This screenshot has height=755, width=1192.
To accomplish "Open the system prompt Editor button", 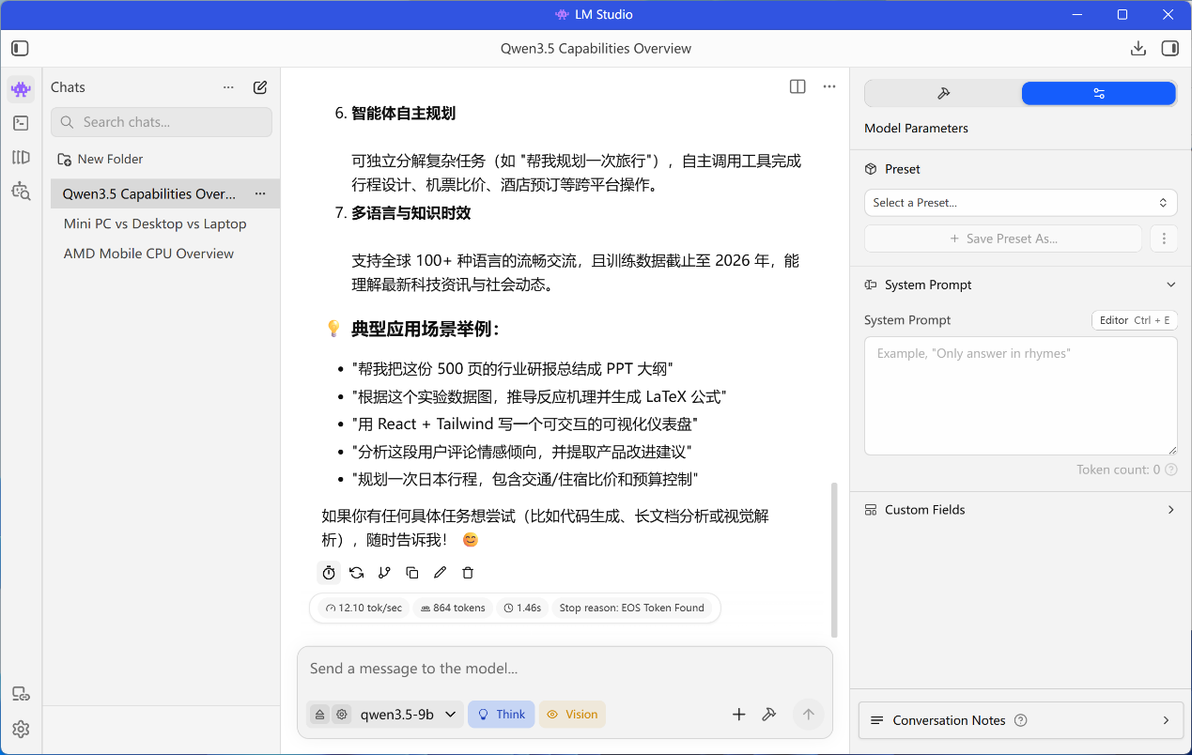I will click(x=1134, y=320).
